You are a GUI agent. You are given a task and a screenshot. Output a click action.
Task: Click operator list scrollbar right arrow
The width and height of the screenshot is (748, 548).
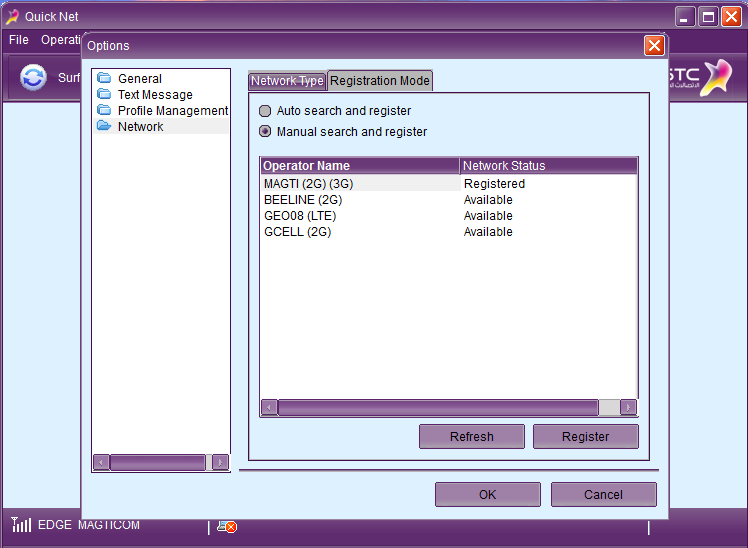(x=628, y=408)
